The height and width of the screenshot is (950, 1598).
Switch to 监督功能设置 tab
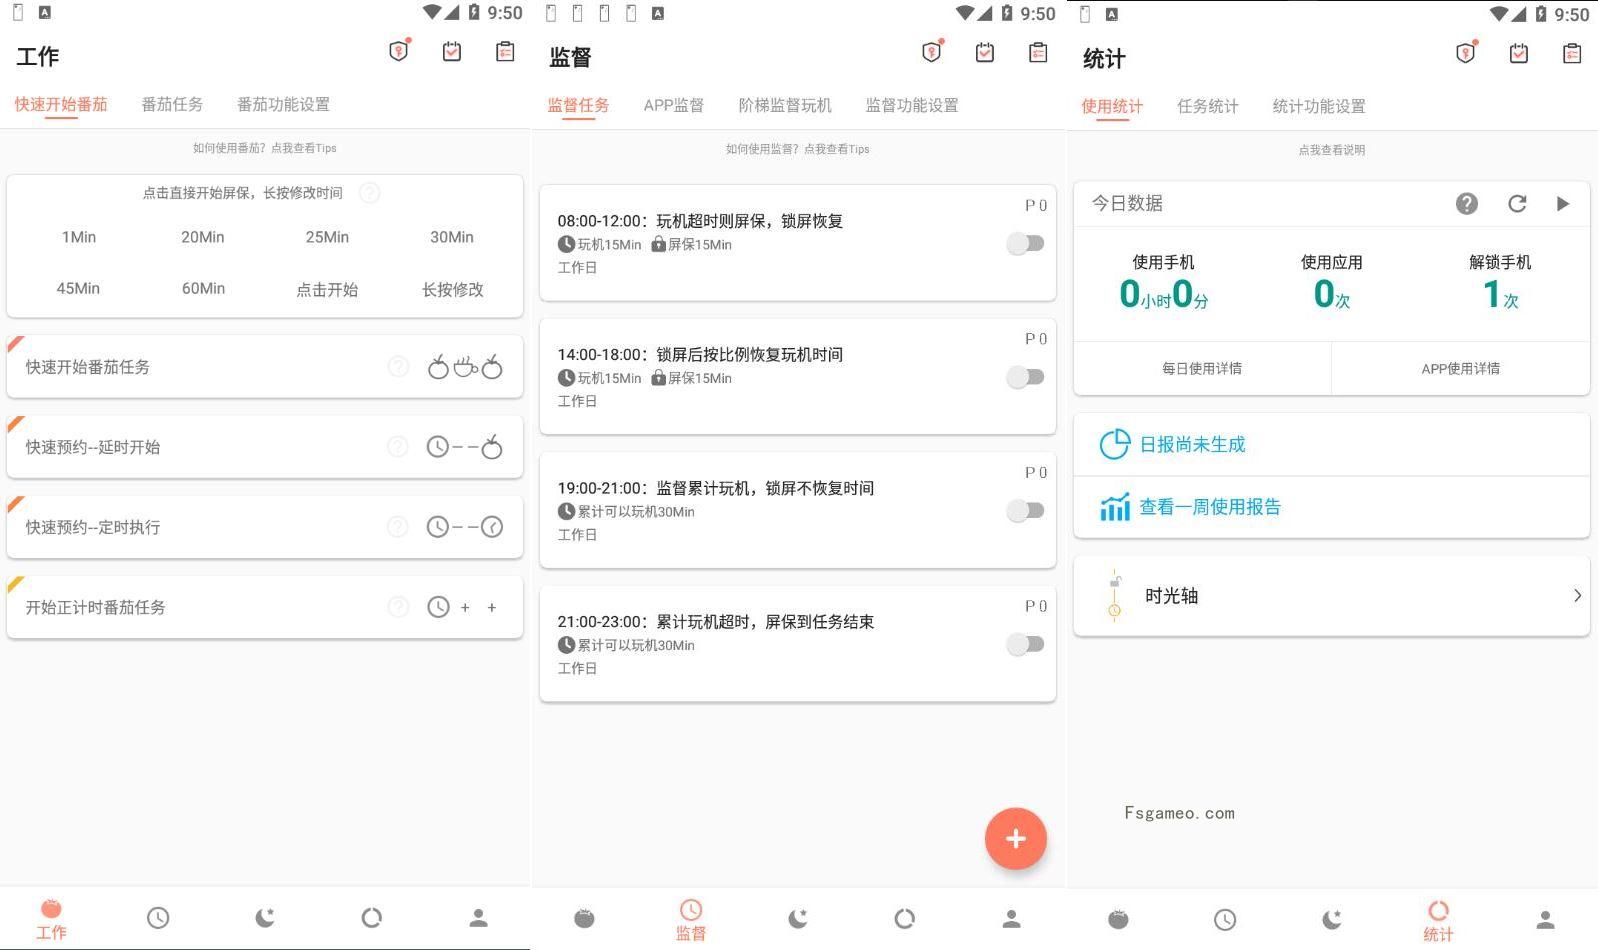tap(912, 105)
